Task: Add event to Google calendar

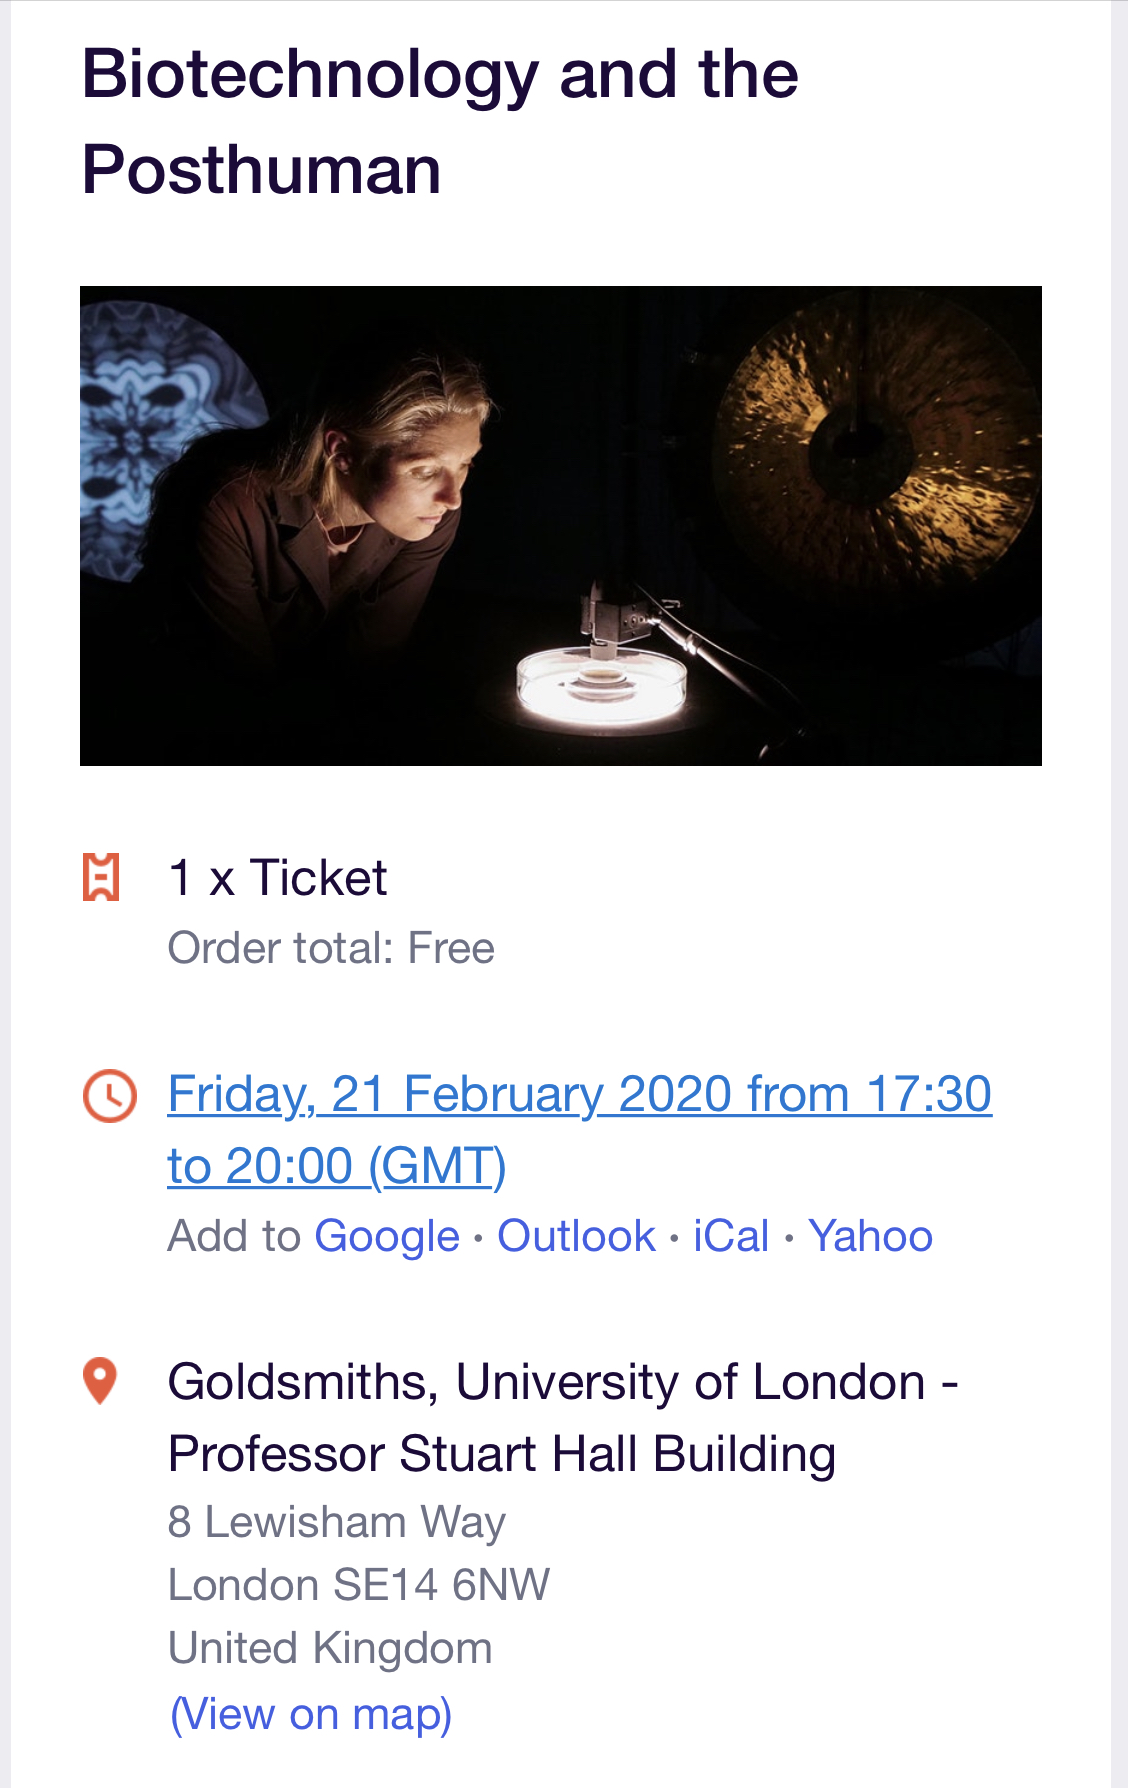Action: click(387, 1236)
